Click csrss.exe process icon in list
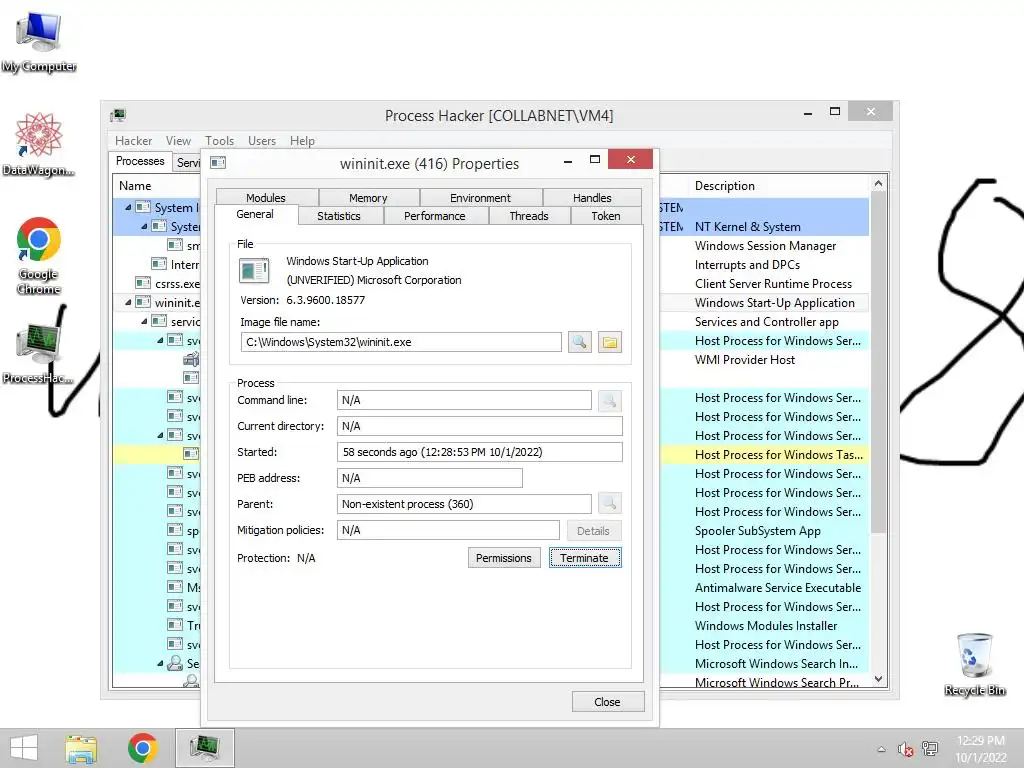The image size is (1024, 768). 143,283
